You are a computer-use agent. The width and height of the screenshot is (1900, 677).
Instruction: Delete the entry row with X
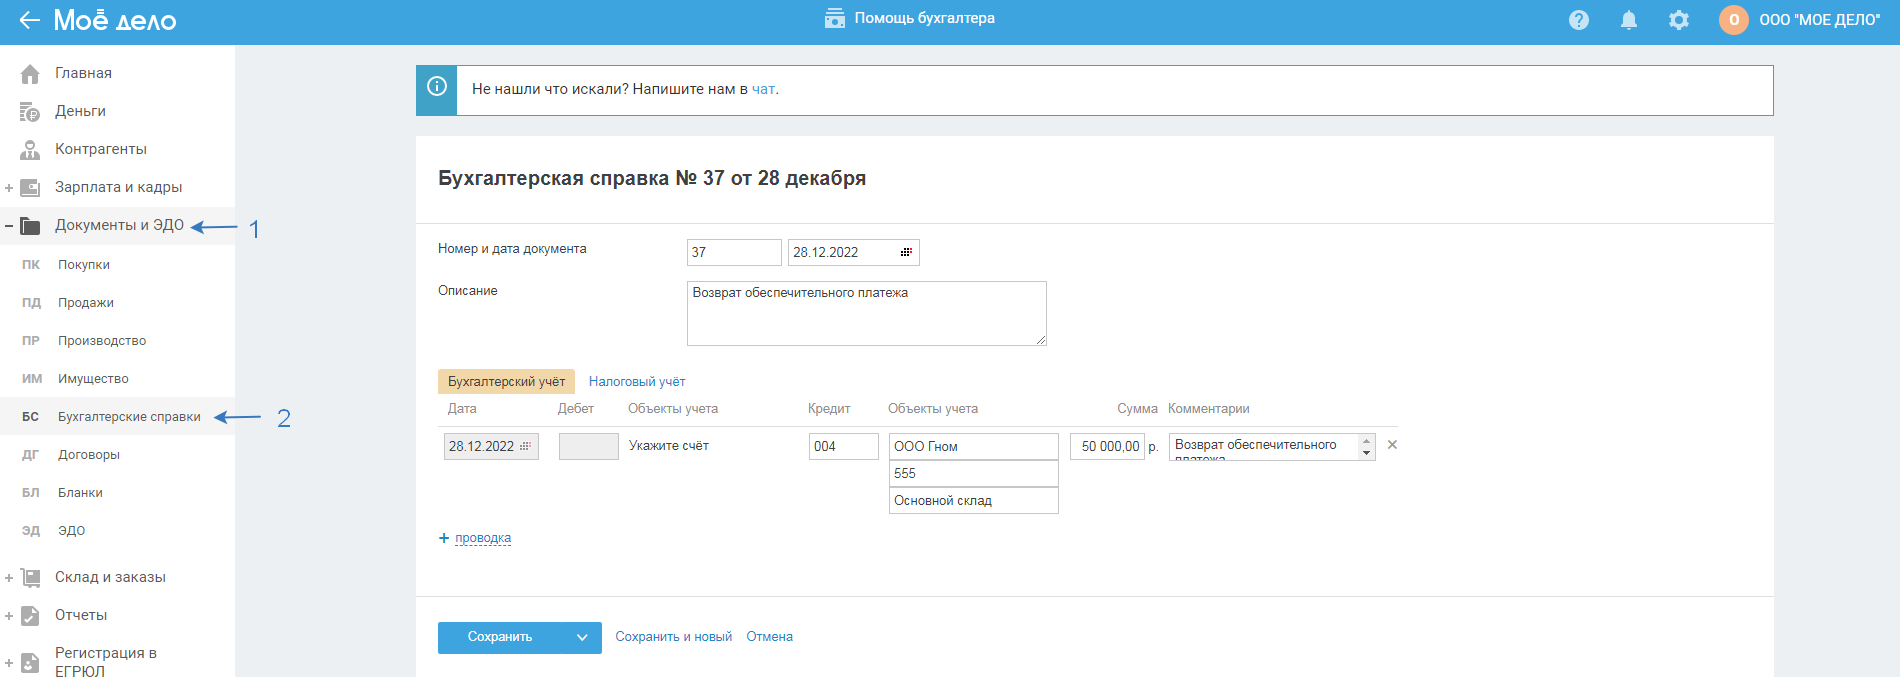[x=1392, y=445]
